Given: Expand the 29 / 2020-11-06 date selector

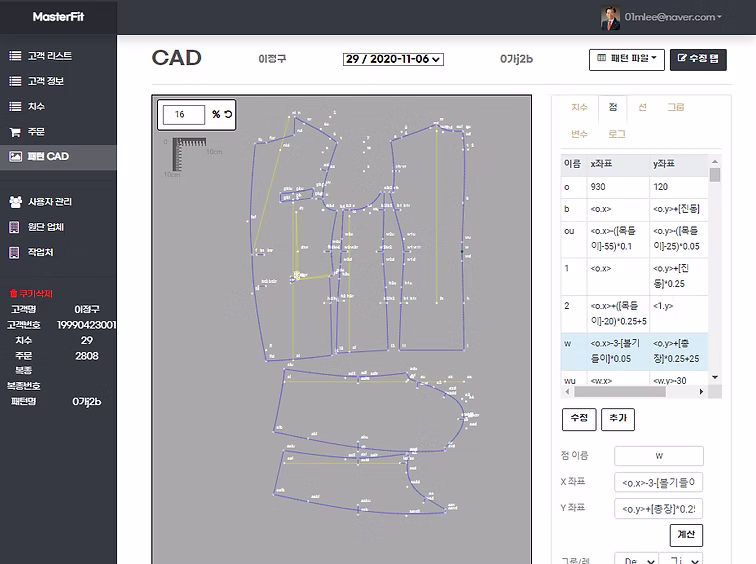Looking at the screenshot, I should 392,59.
